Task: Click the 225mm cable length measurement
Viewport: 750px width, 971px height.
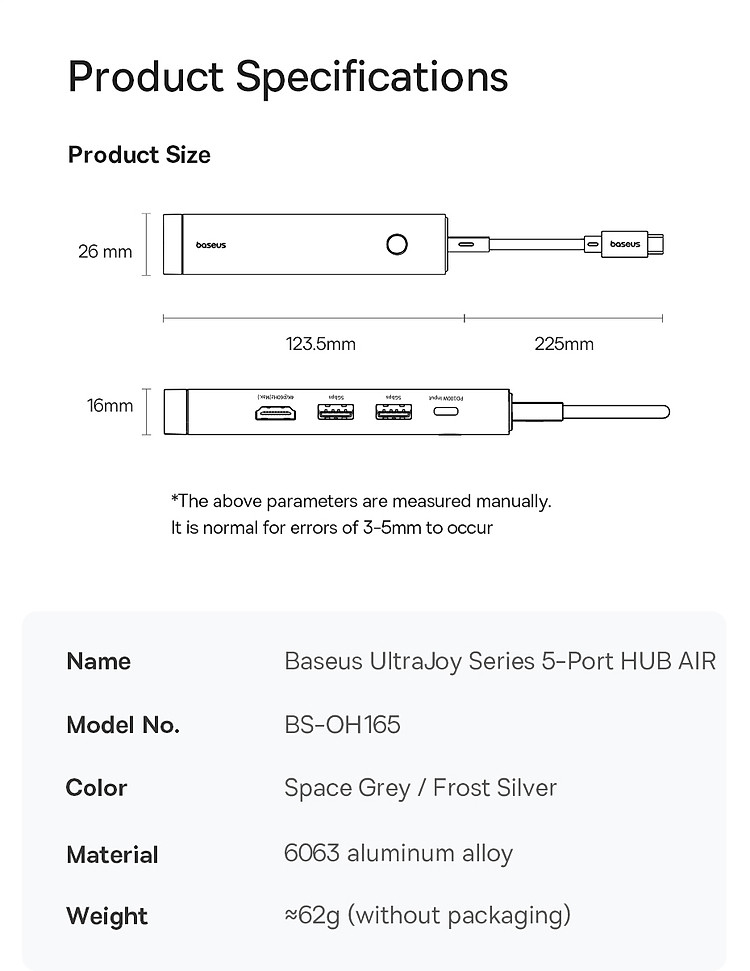Action: coord(564,344)
